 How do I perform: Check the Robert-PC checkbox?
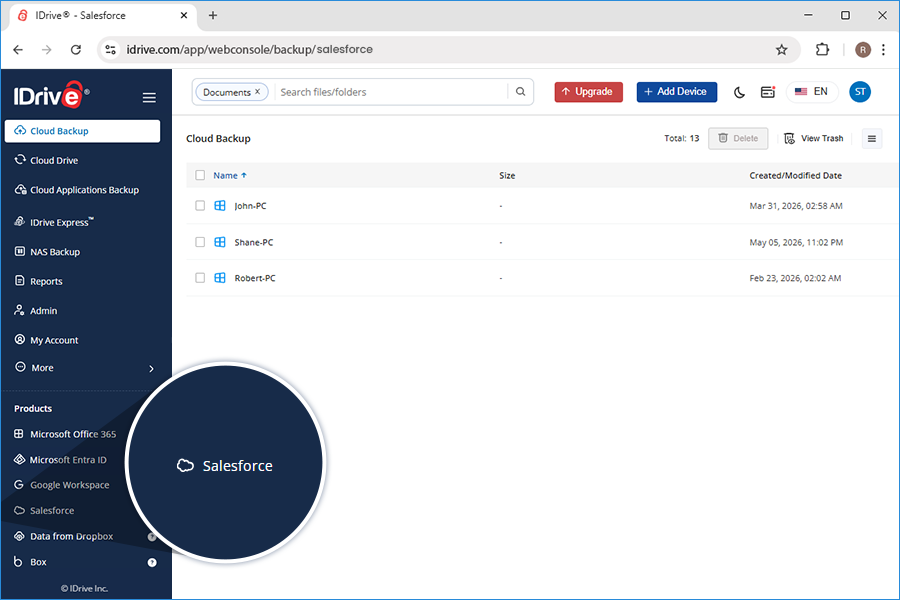tap(200, 278)
